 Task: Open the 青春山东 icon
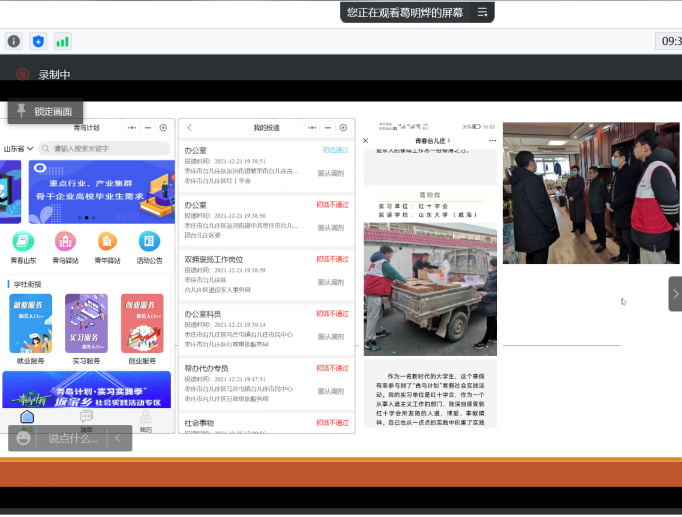[23, 242]
